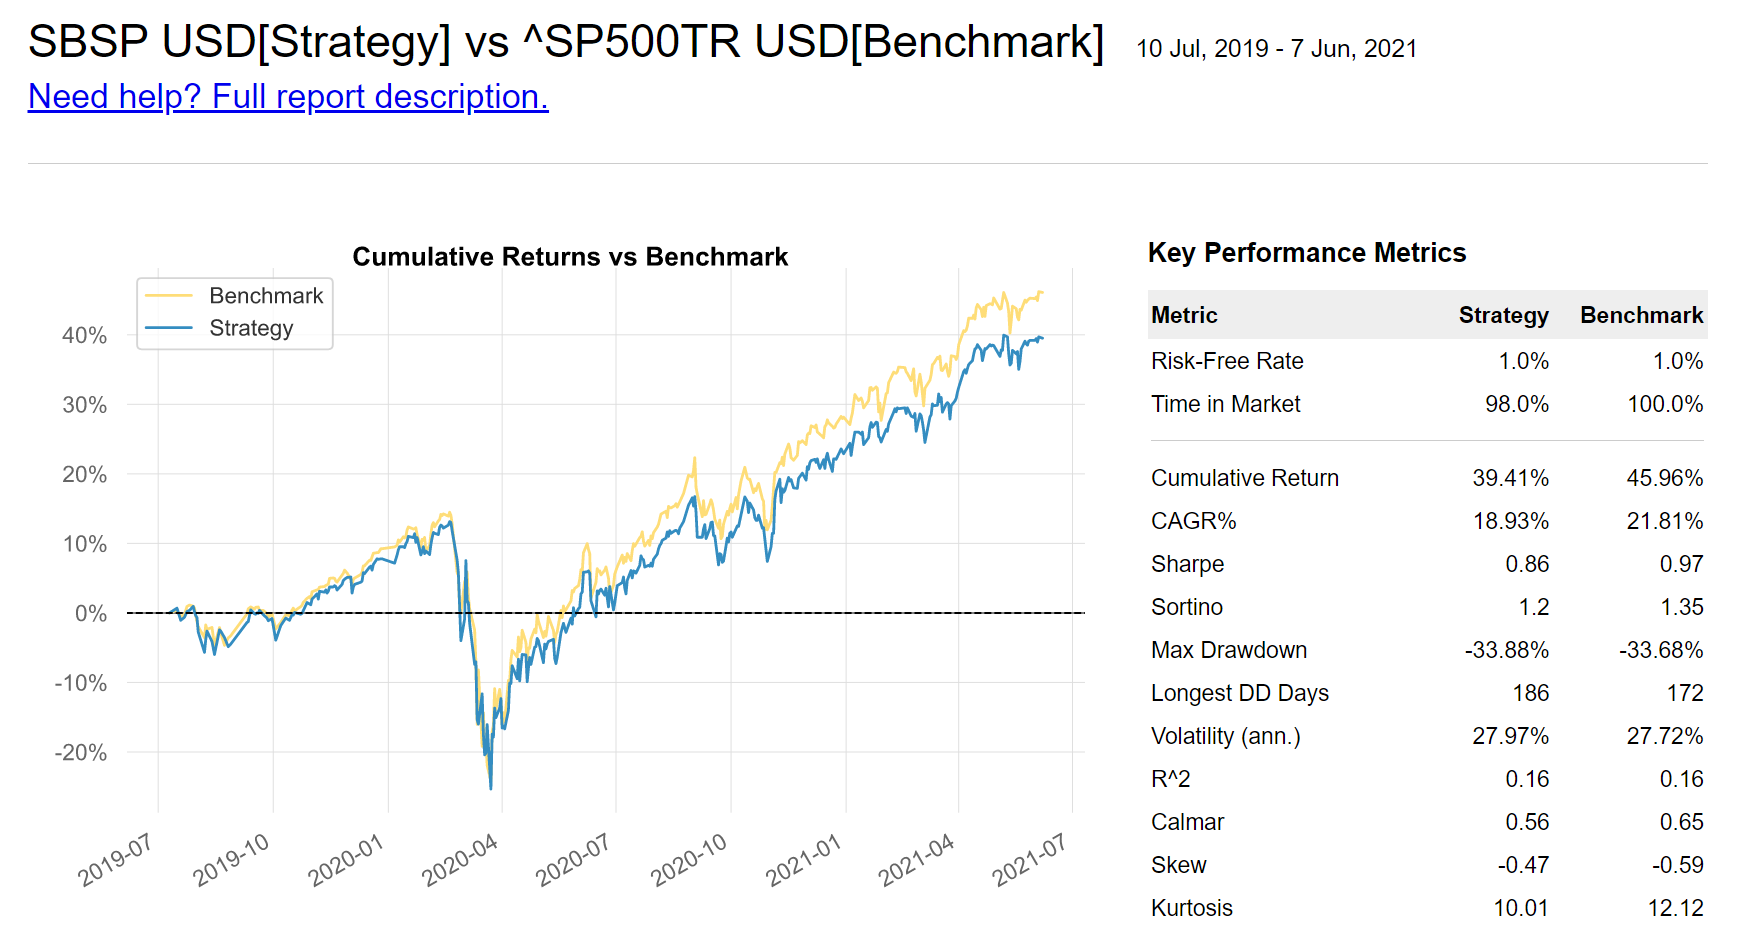This screenshot has width=1756, height=927.
Task: Click the blue Strategy line swatch in legend
Action: 169,328
